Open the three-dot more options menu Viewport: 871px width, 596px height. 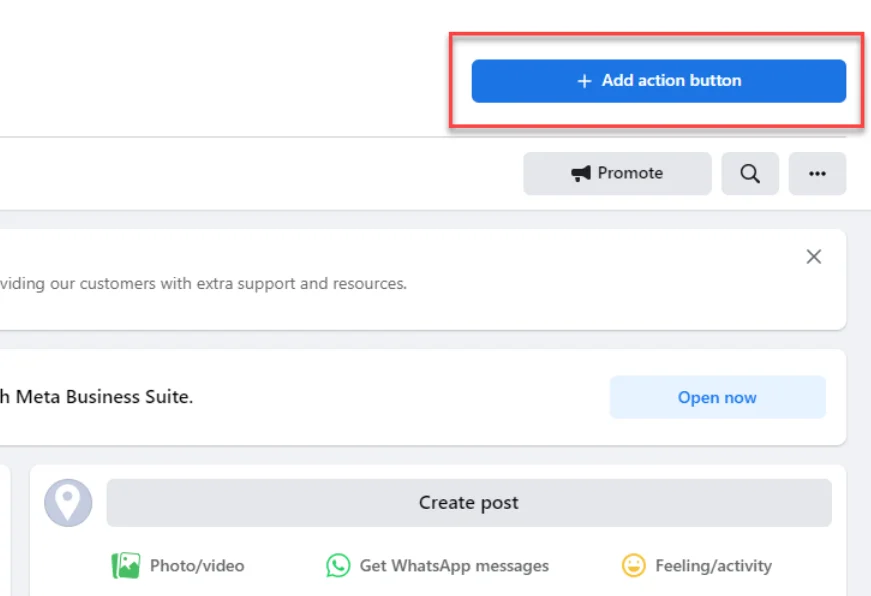(817, 174)
